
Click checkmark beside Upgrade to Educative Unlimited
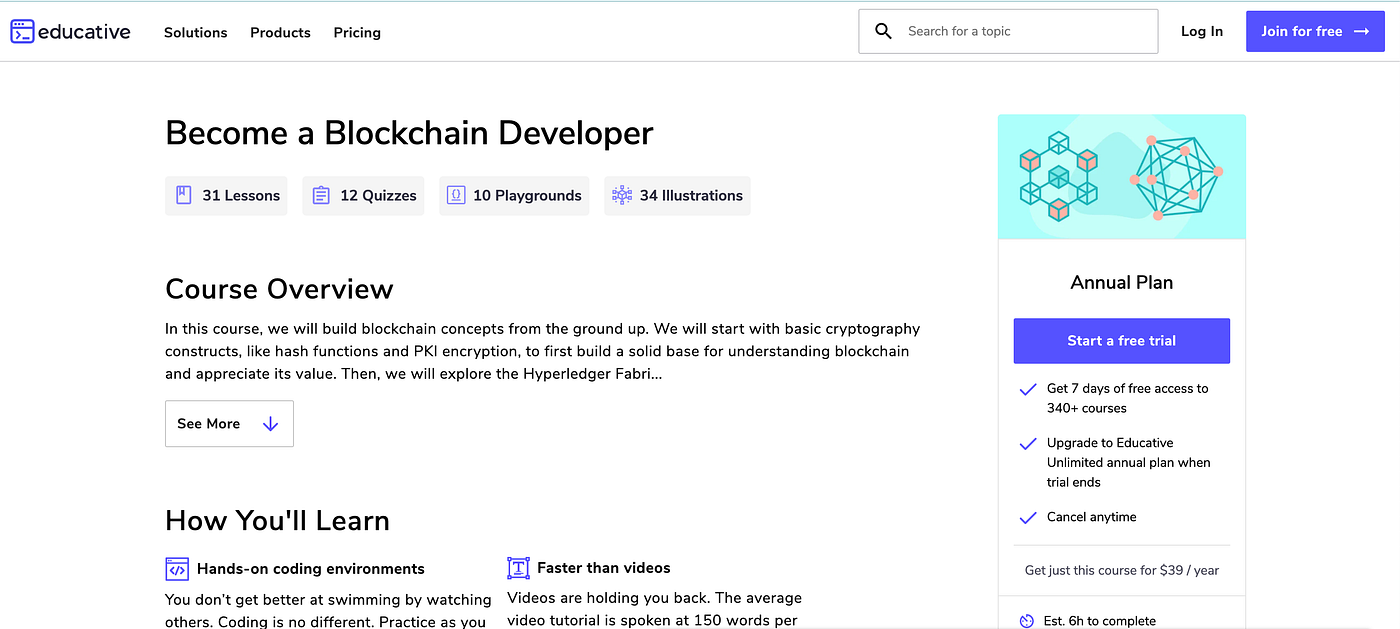(x=1027, y=443)
